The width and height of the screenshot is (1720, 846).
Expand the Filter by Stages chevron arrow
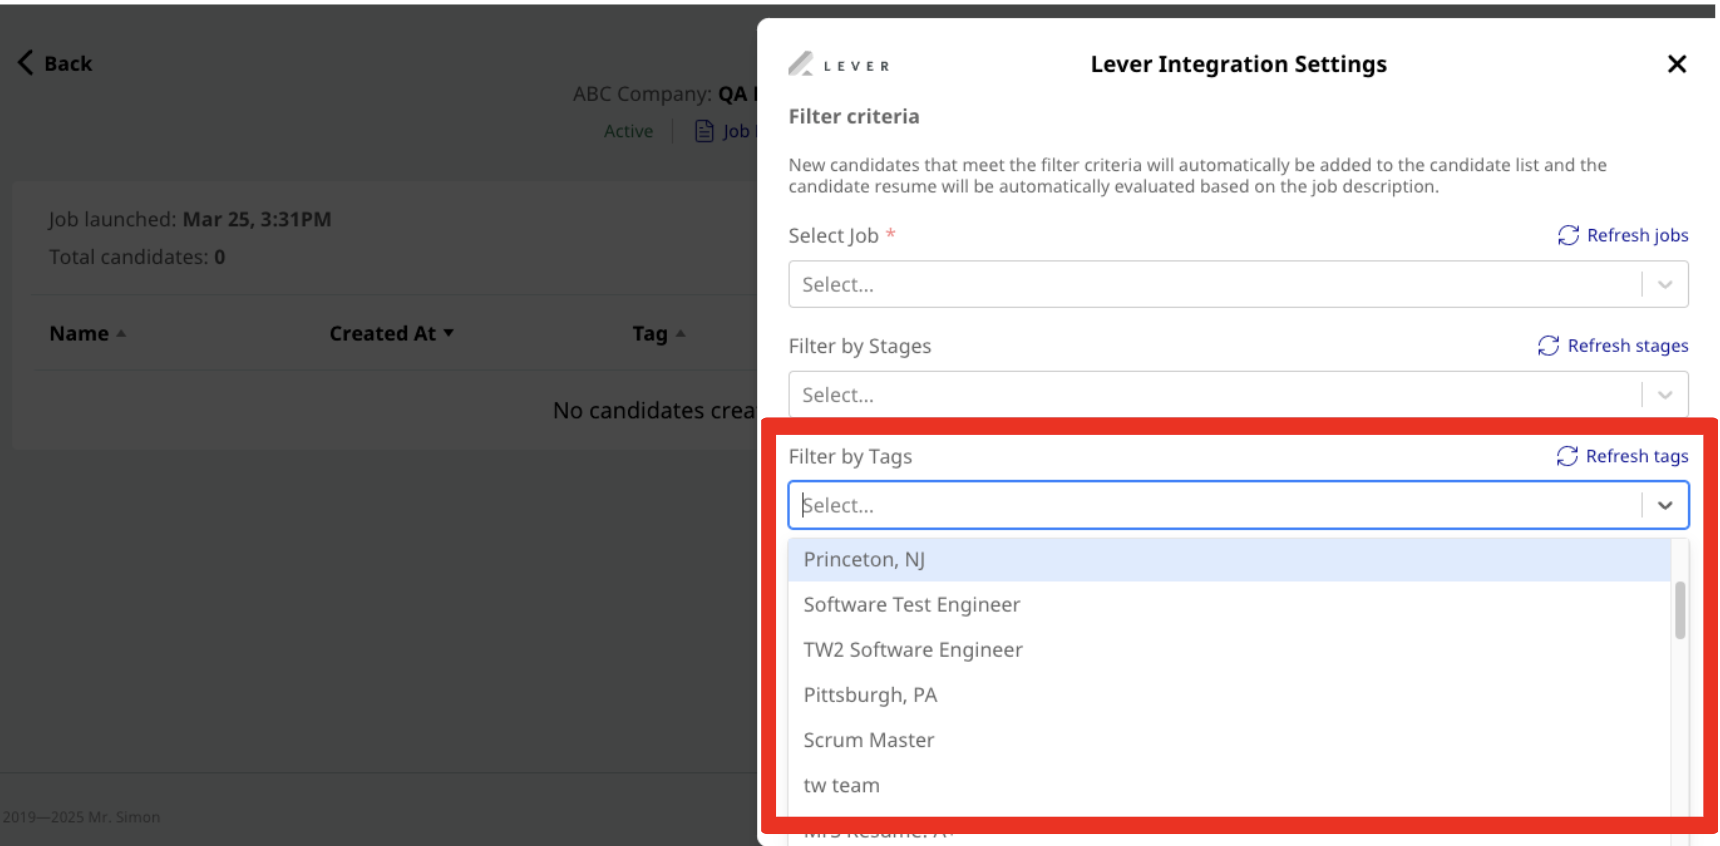click(x=1665, y=395)
